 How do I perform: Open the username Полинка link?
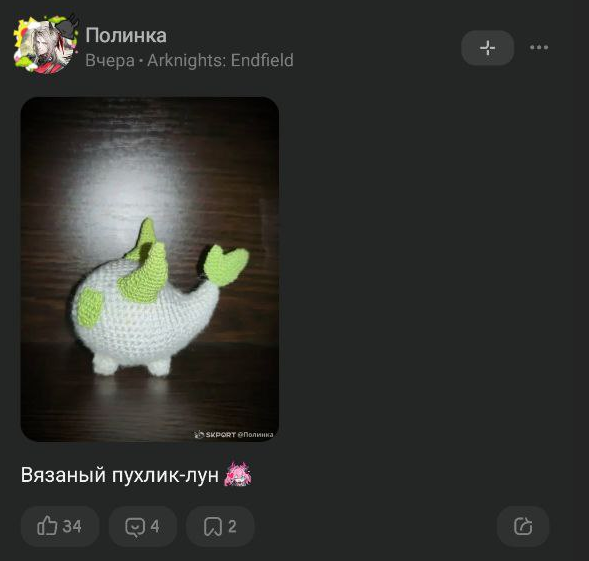pos(126,36)
